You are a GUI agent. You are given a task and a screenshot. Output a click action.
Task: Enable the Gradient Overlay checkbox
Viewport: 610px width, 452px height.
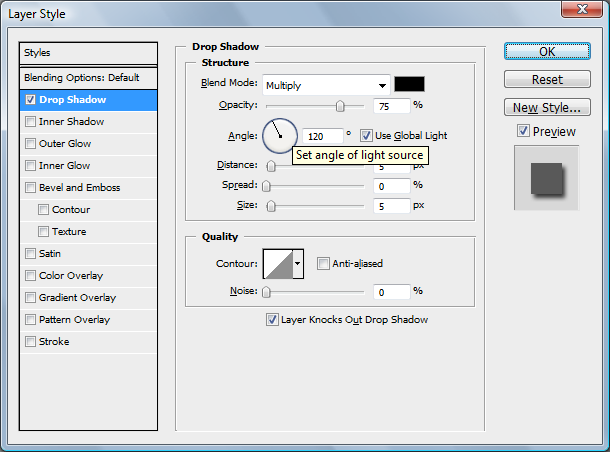30,298
